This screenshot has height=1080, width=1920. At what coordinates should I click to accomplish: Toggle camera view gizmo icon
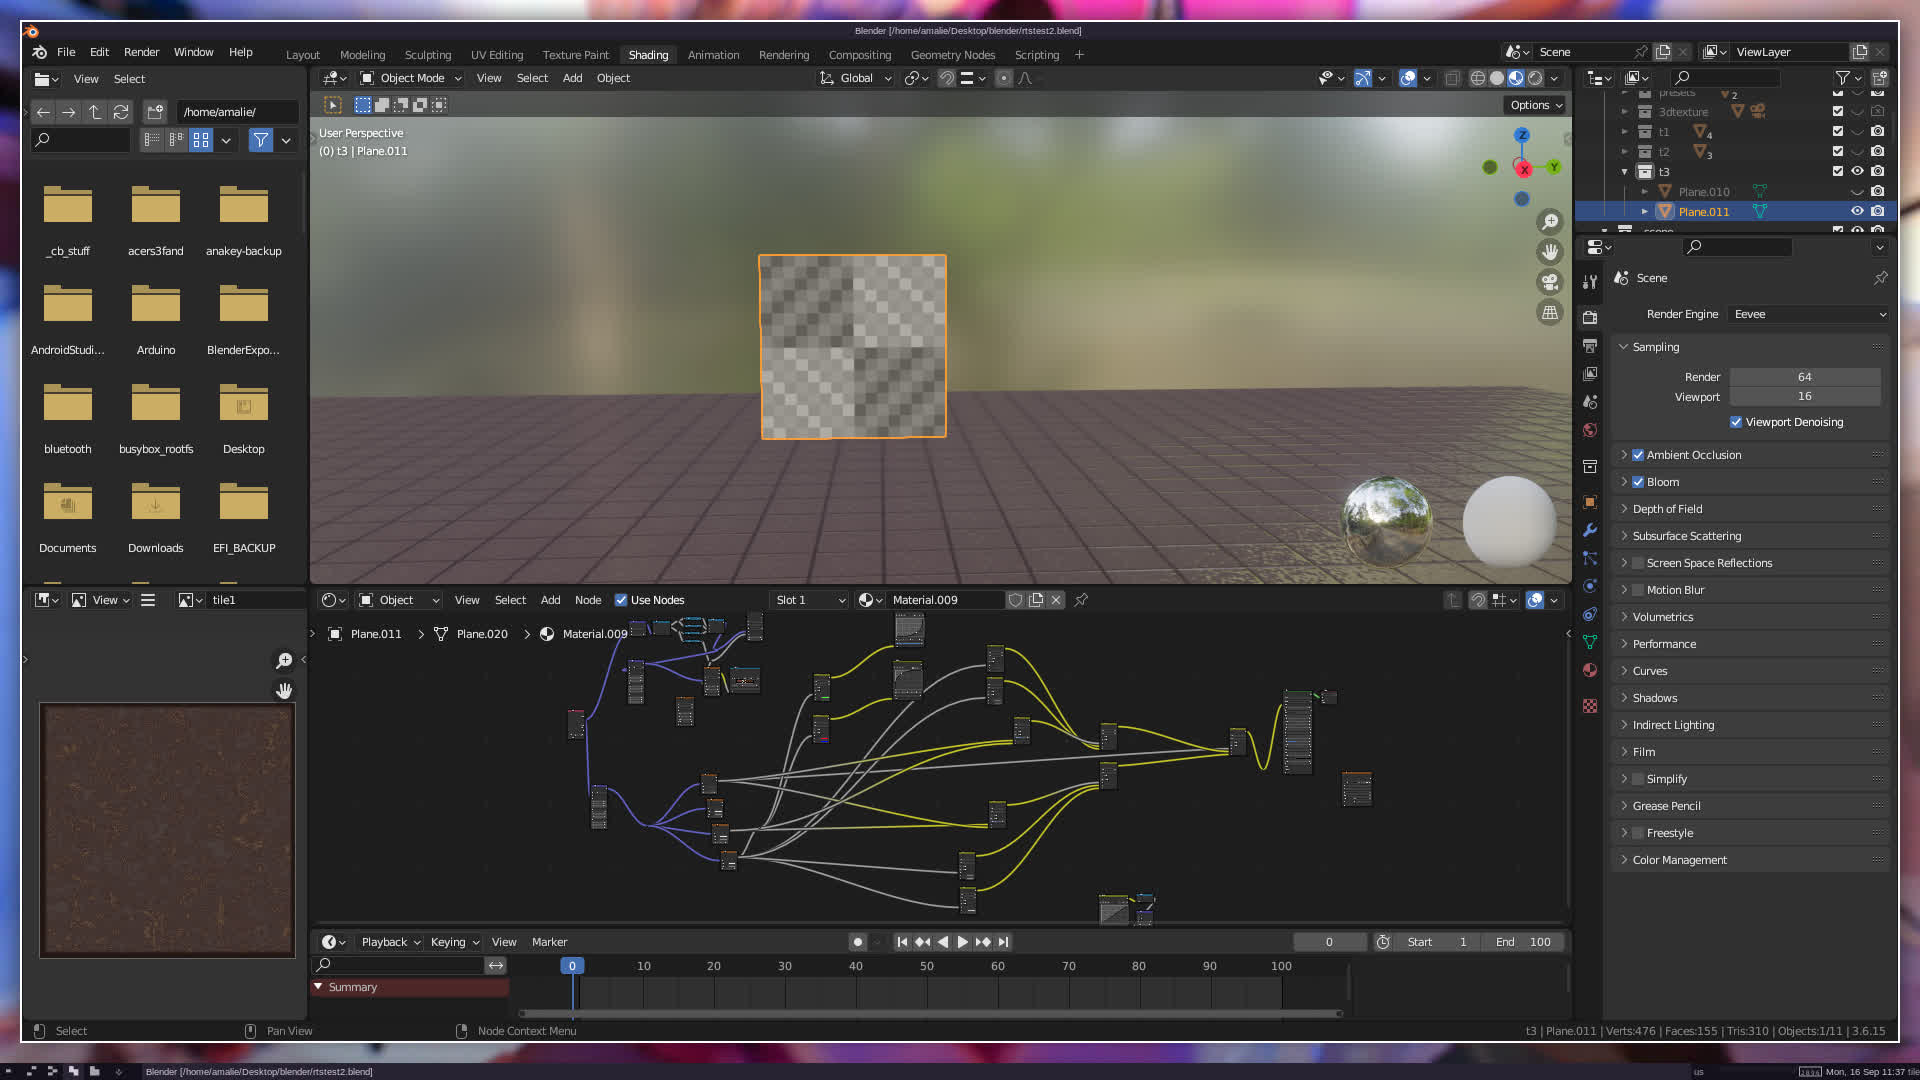pyautogui.click(x=1550, y=282)
